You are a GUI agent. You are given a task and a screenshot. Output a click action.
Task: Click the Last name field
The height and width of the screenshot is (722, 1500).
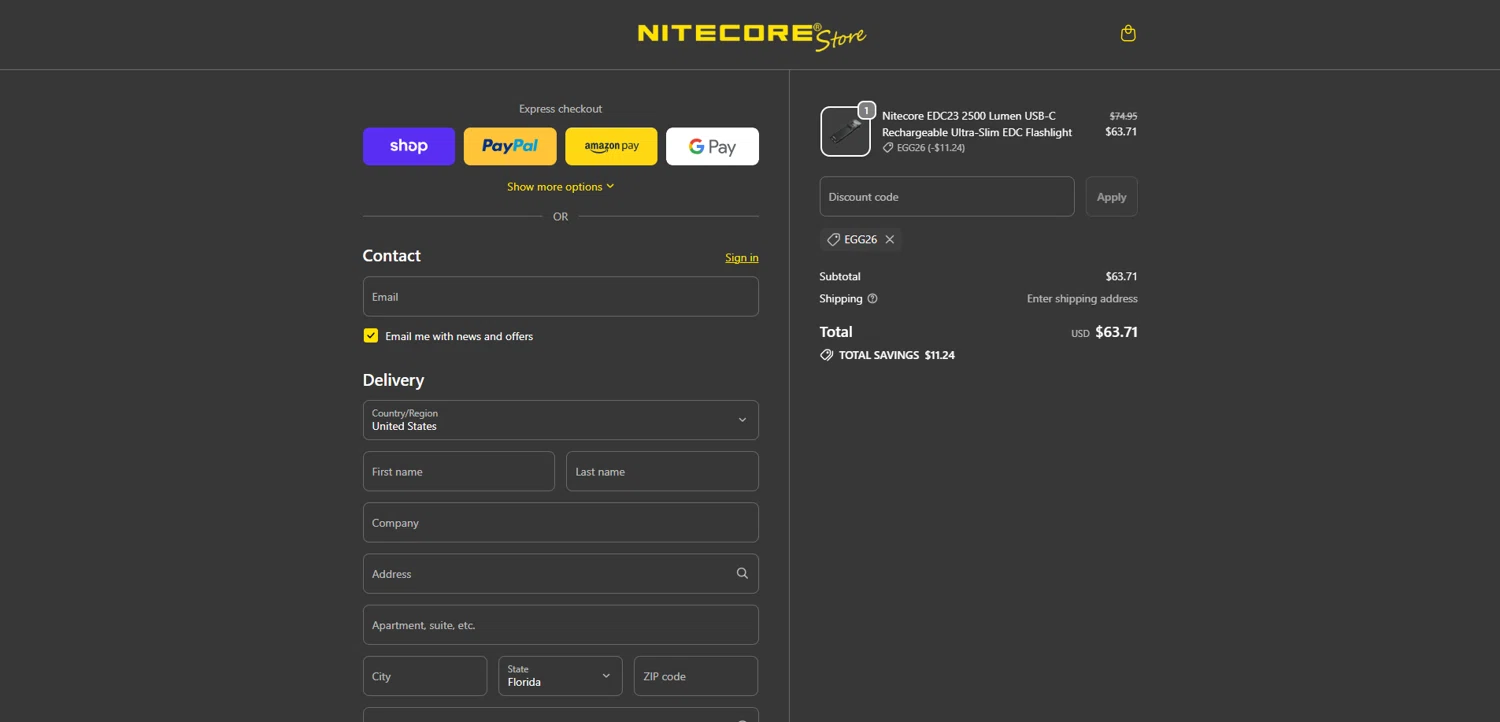click(x=662, y=471)
